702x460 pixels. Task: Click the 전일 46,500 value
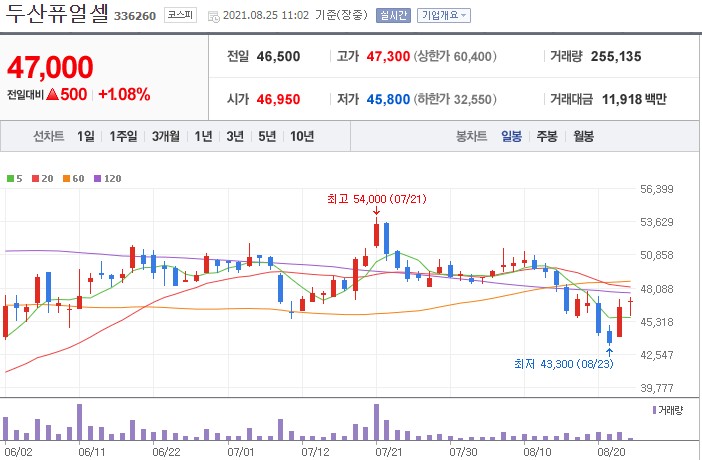pyautogui.click(x=278, y=56)
